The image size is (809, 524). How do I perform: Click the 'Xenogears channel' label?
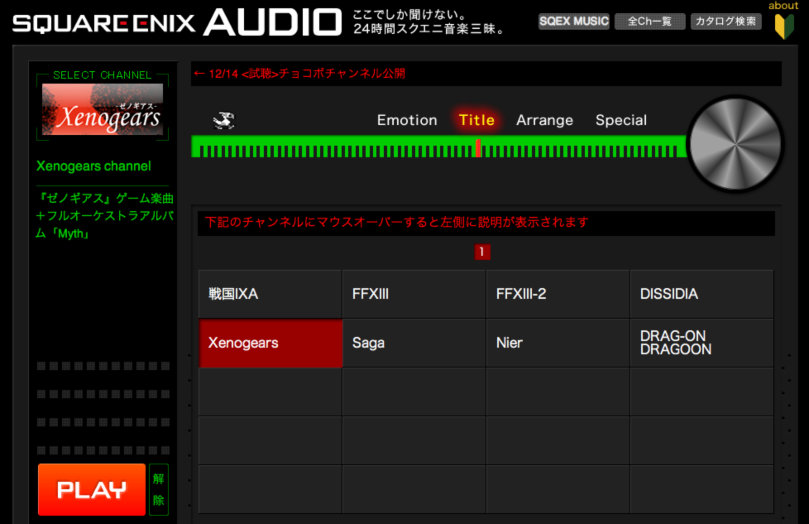coord(93,166)
